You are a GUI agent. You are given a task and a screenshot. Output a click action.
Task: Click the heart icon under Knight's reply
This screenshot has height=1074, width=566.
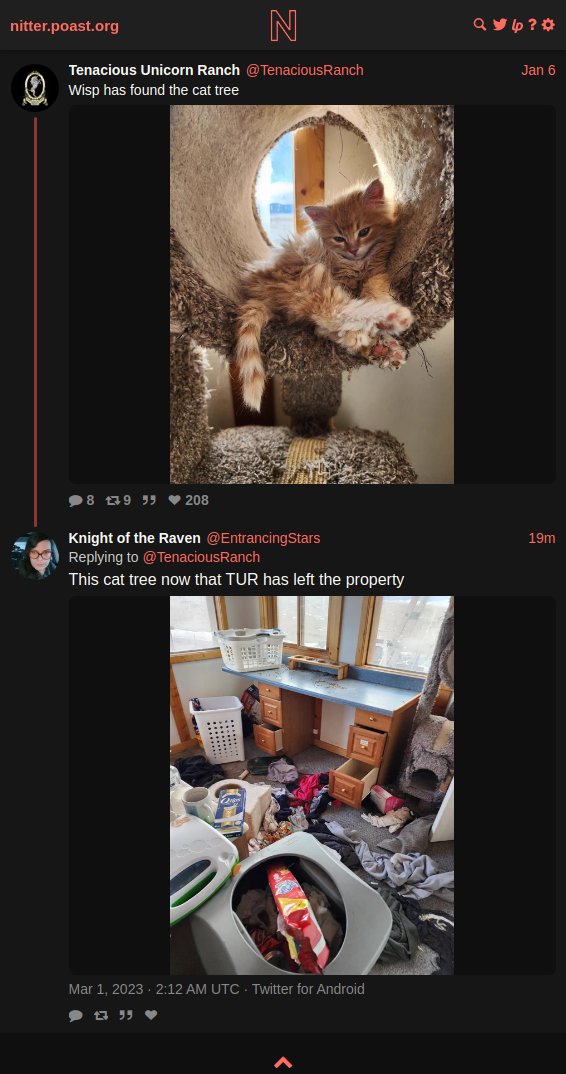[x=151, y=1015]
